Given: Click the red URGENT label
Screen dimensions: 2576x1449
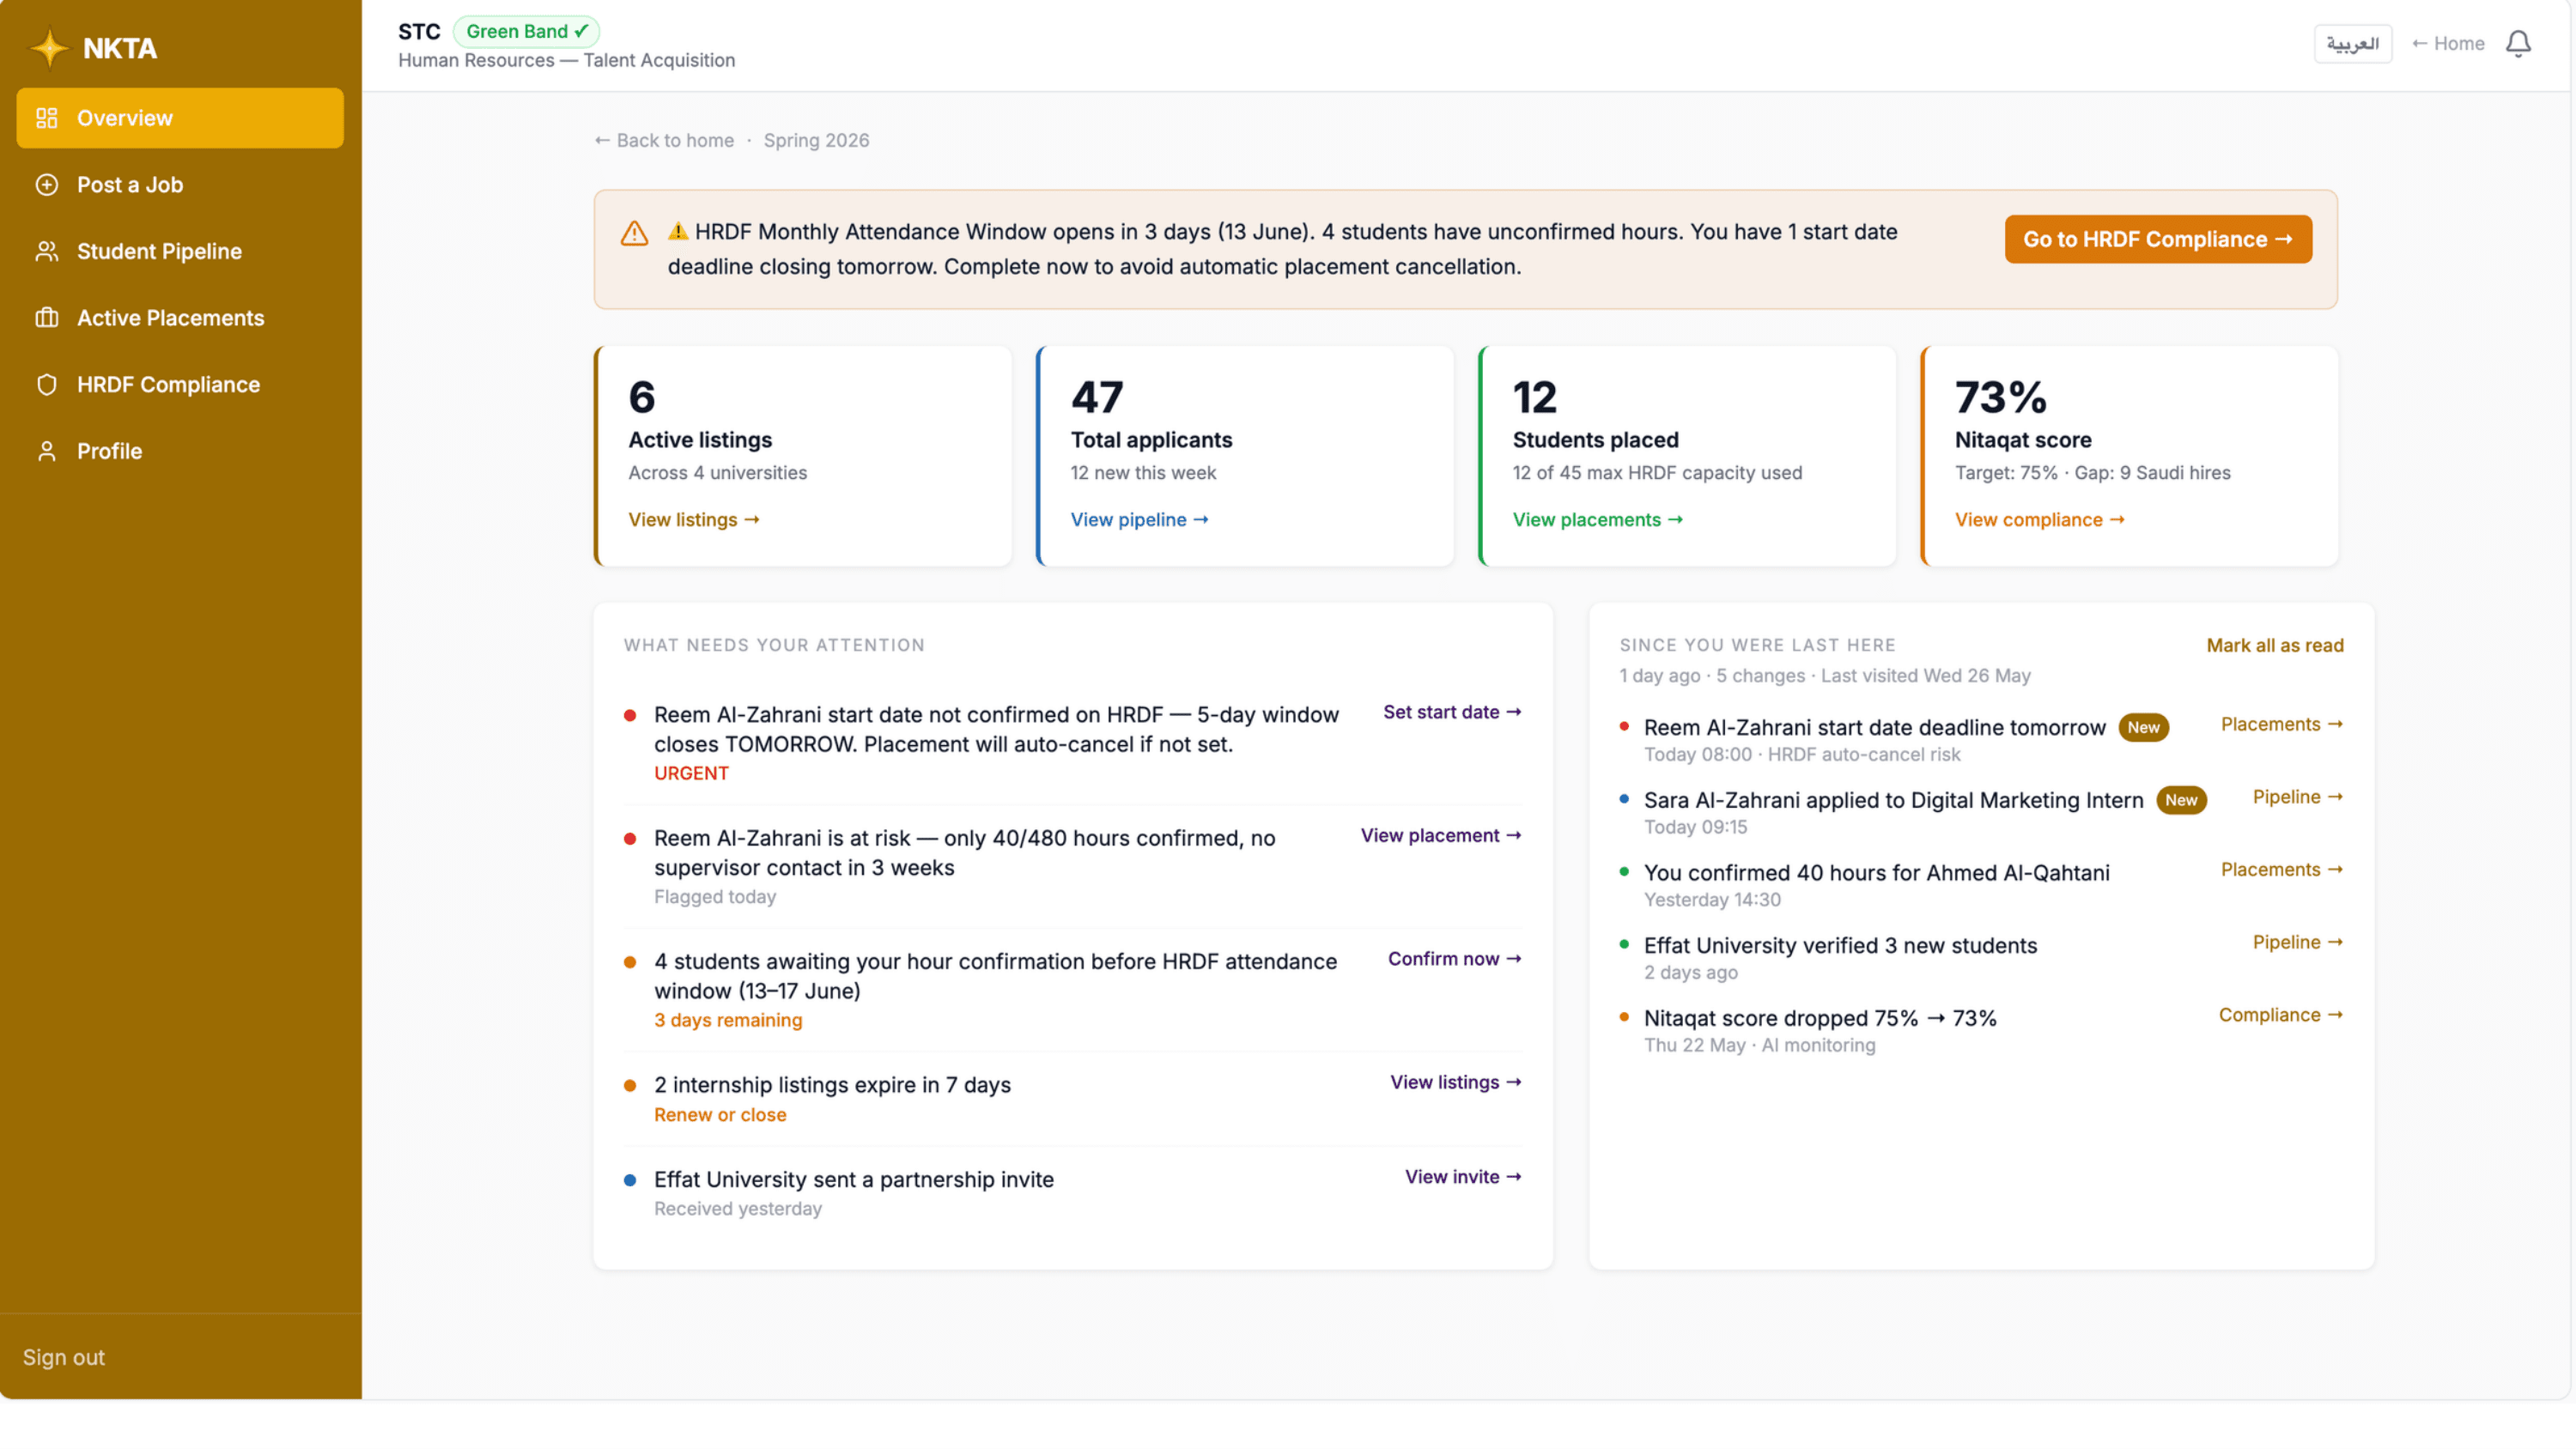Looking at the screenshot, I should tap(691, 773).
